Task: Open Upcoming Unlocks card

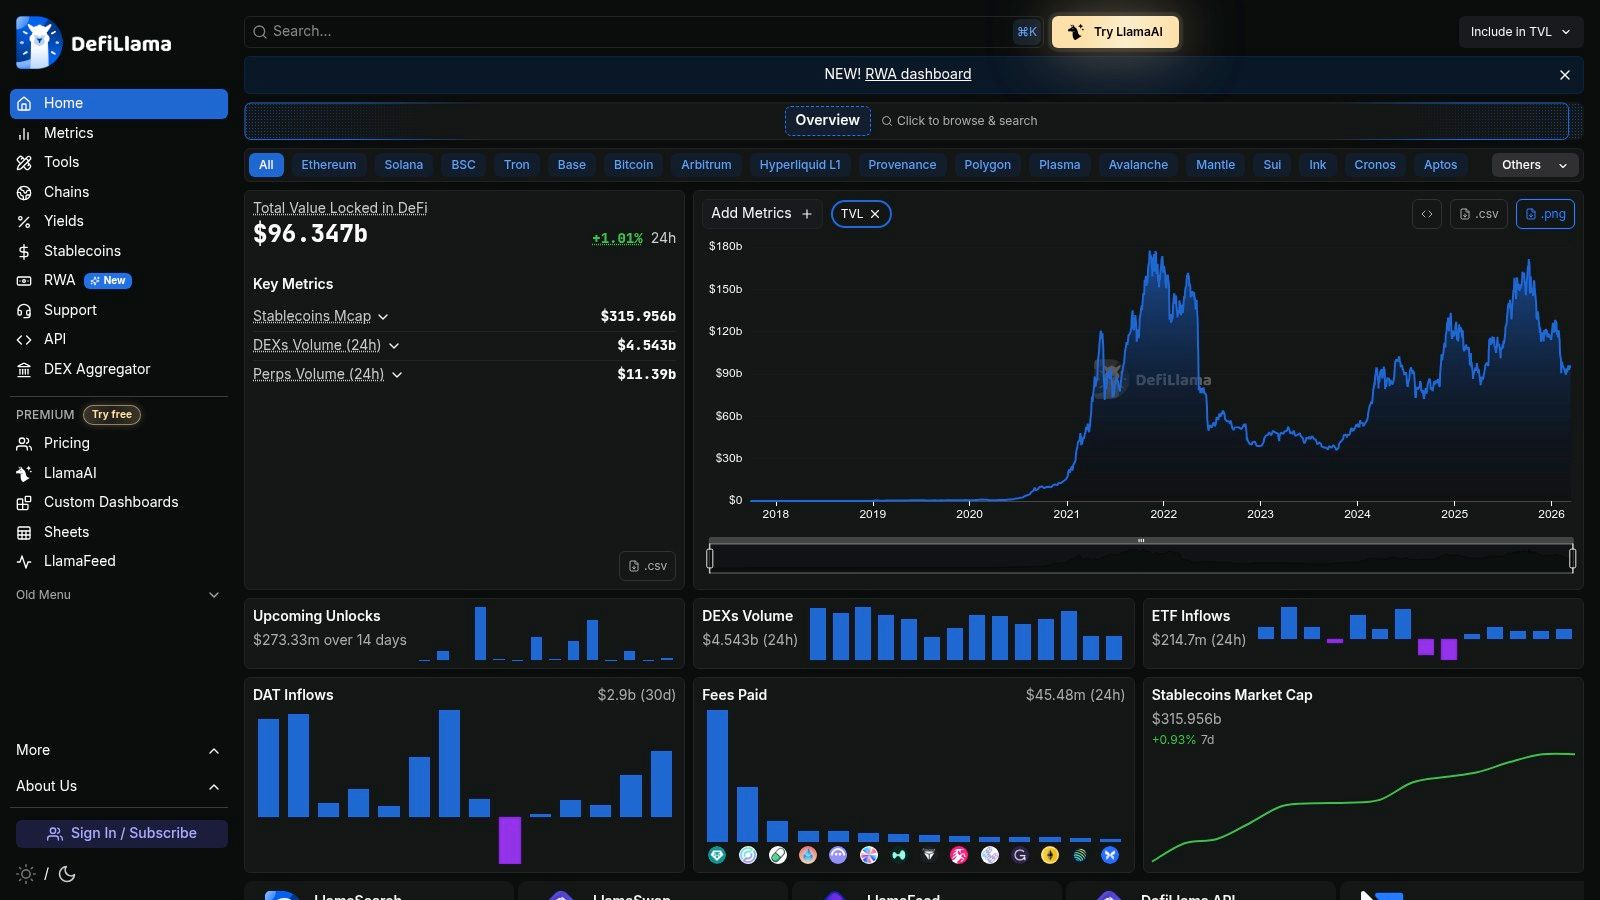Action: tap(464, 633)
